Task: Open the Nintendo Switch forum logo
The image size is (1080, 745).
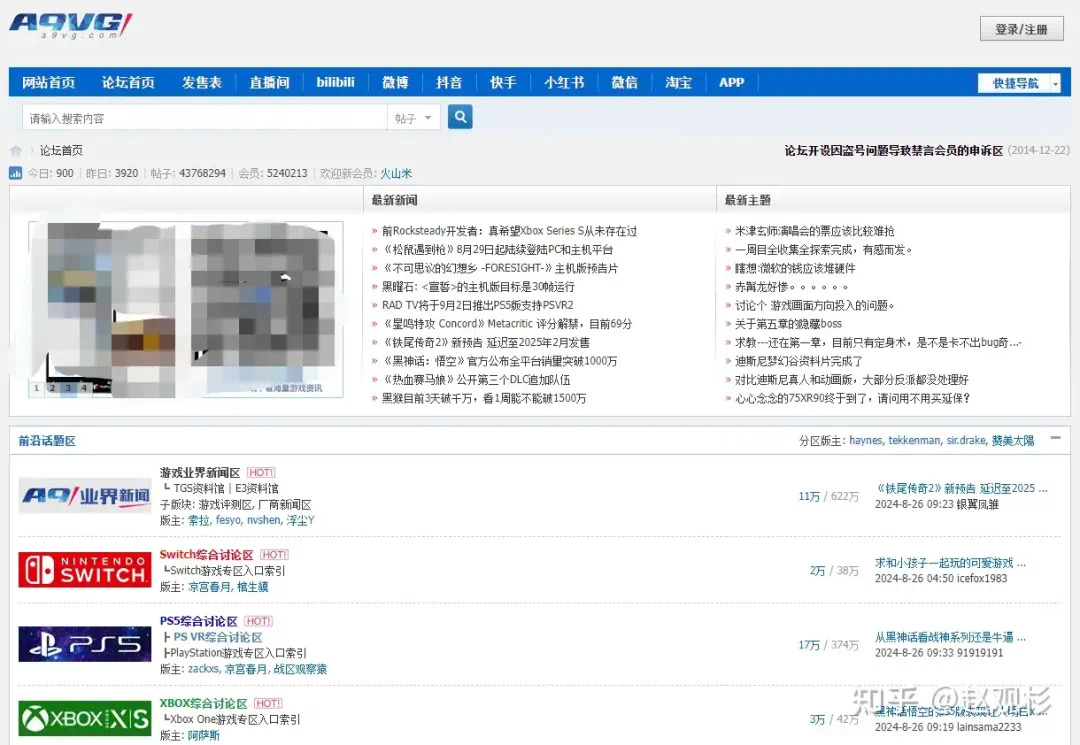Action: 85,570
